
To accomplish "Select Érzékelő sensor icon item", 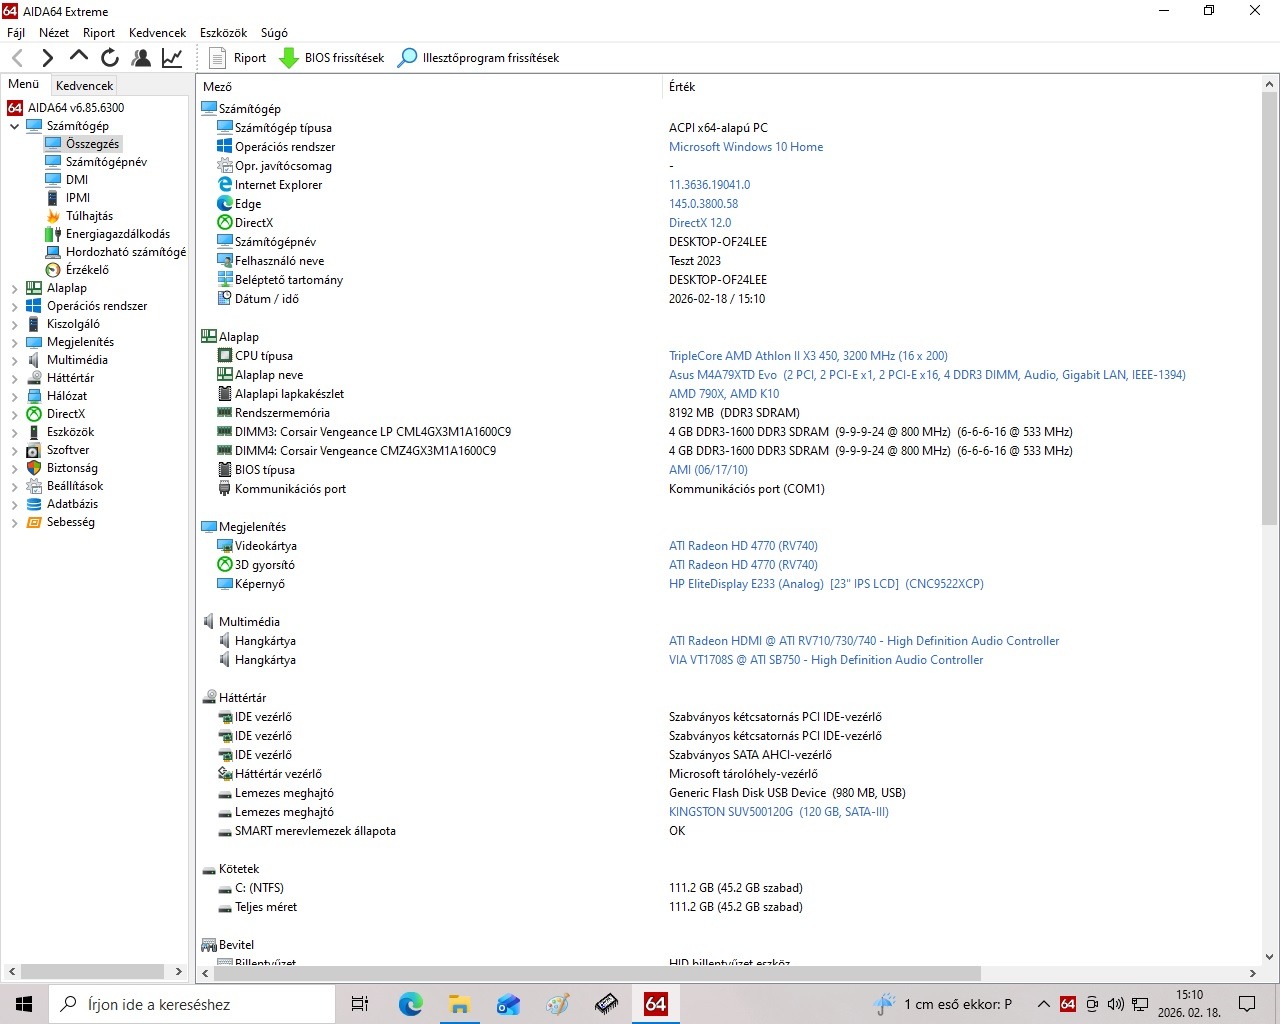I will pos(53,270).
